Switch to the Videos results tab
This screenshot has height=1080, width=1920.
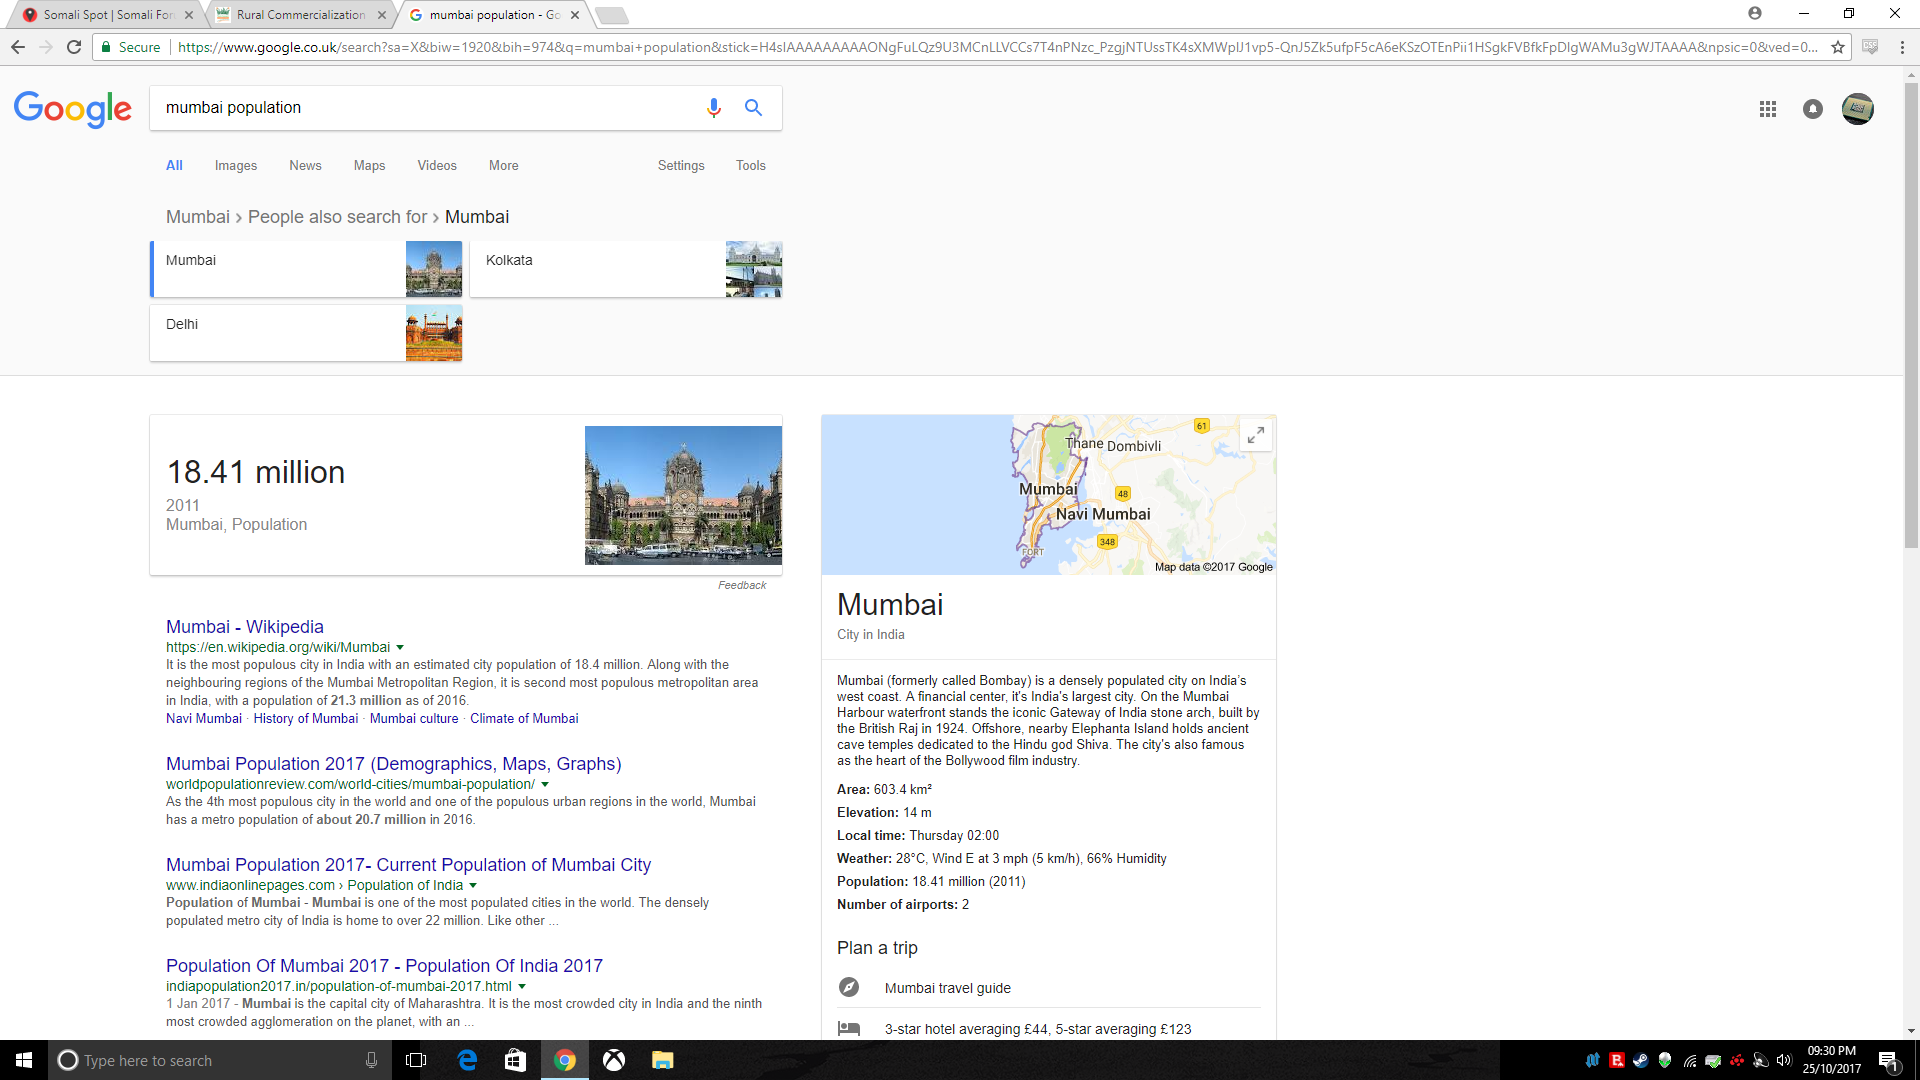tap(437, 166)
